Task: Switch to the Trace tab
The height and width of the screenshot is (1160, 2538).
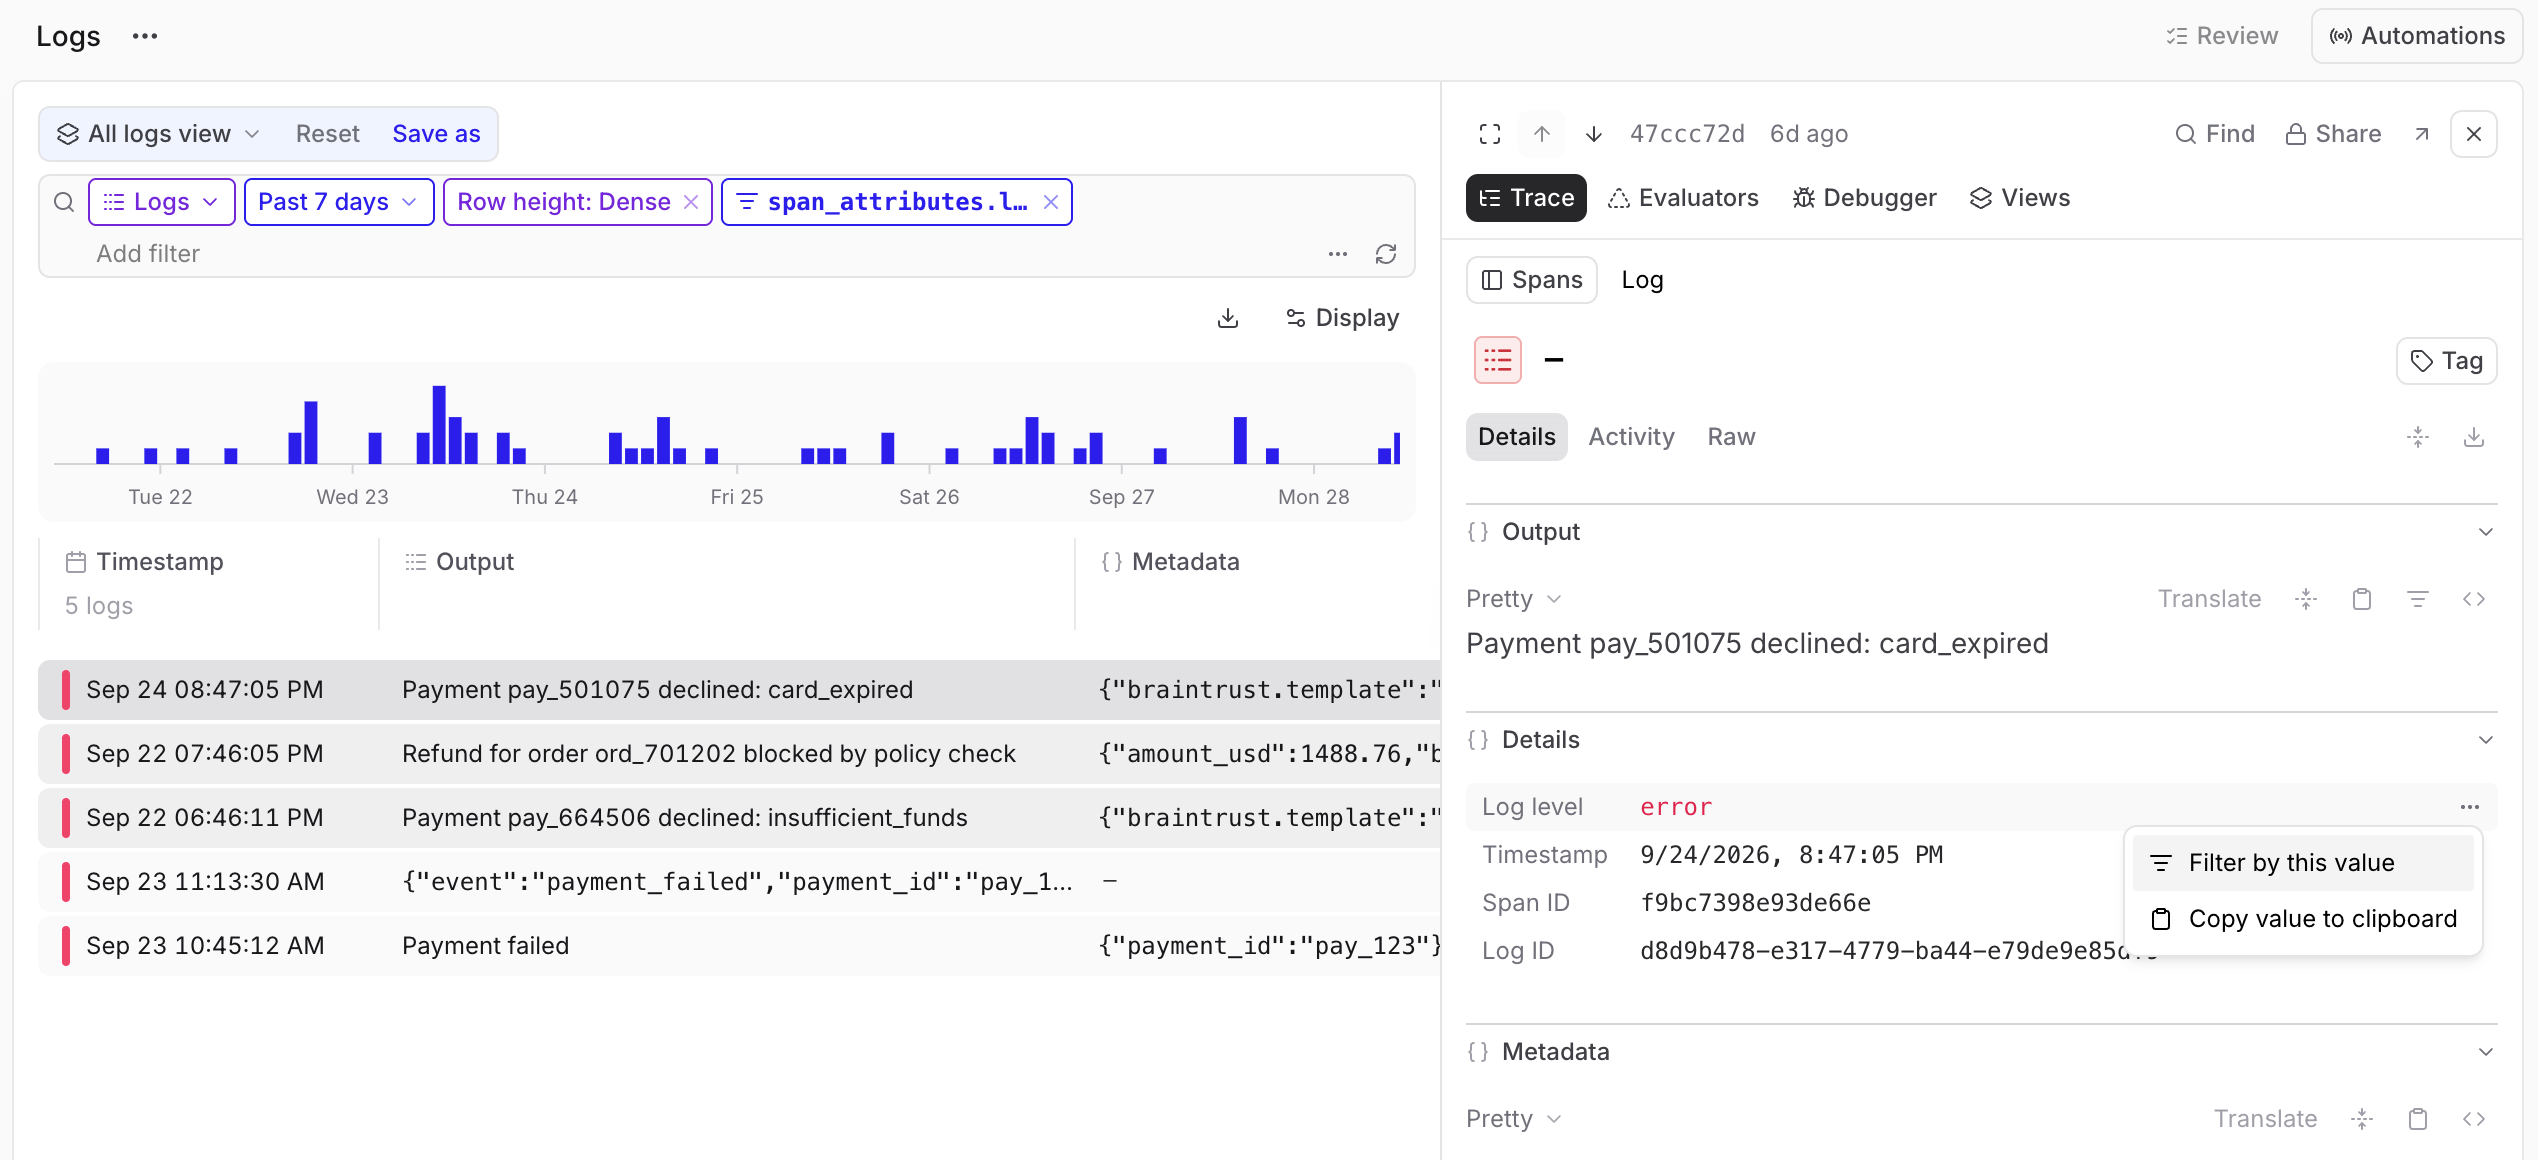Action: coord(1526,198)
